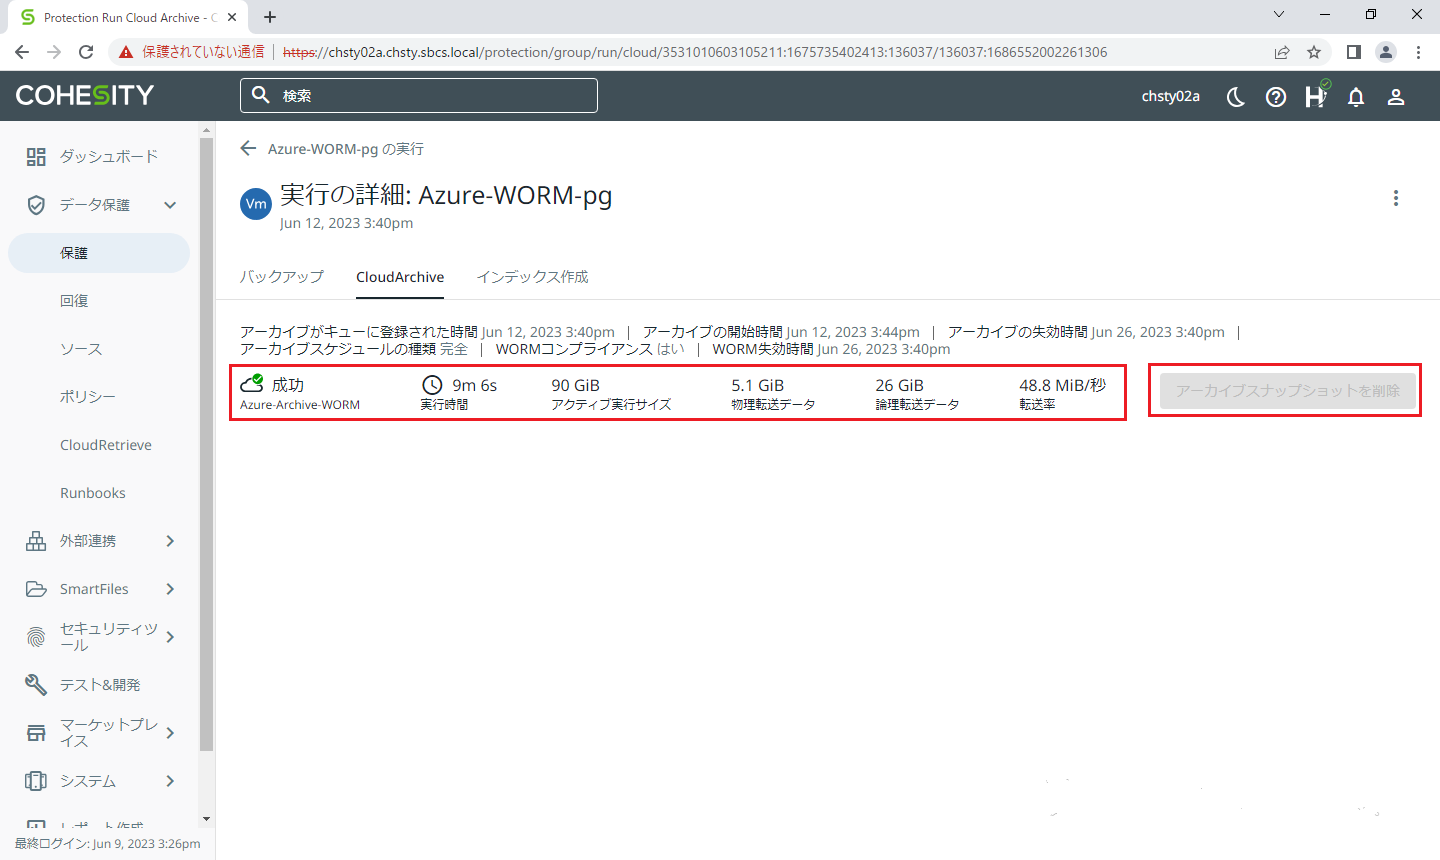Image resolution: width=1440 pixels, height=860 pixels.
Task: Select 保護 in the sidebar
Action: coord(99,253)
